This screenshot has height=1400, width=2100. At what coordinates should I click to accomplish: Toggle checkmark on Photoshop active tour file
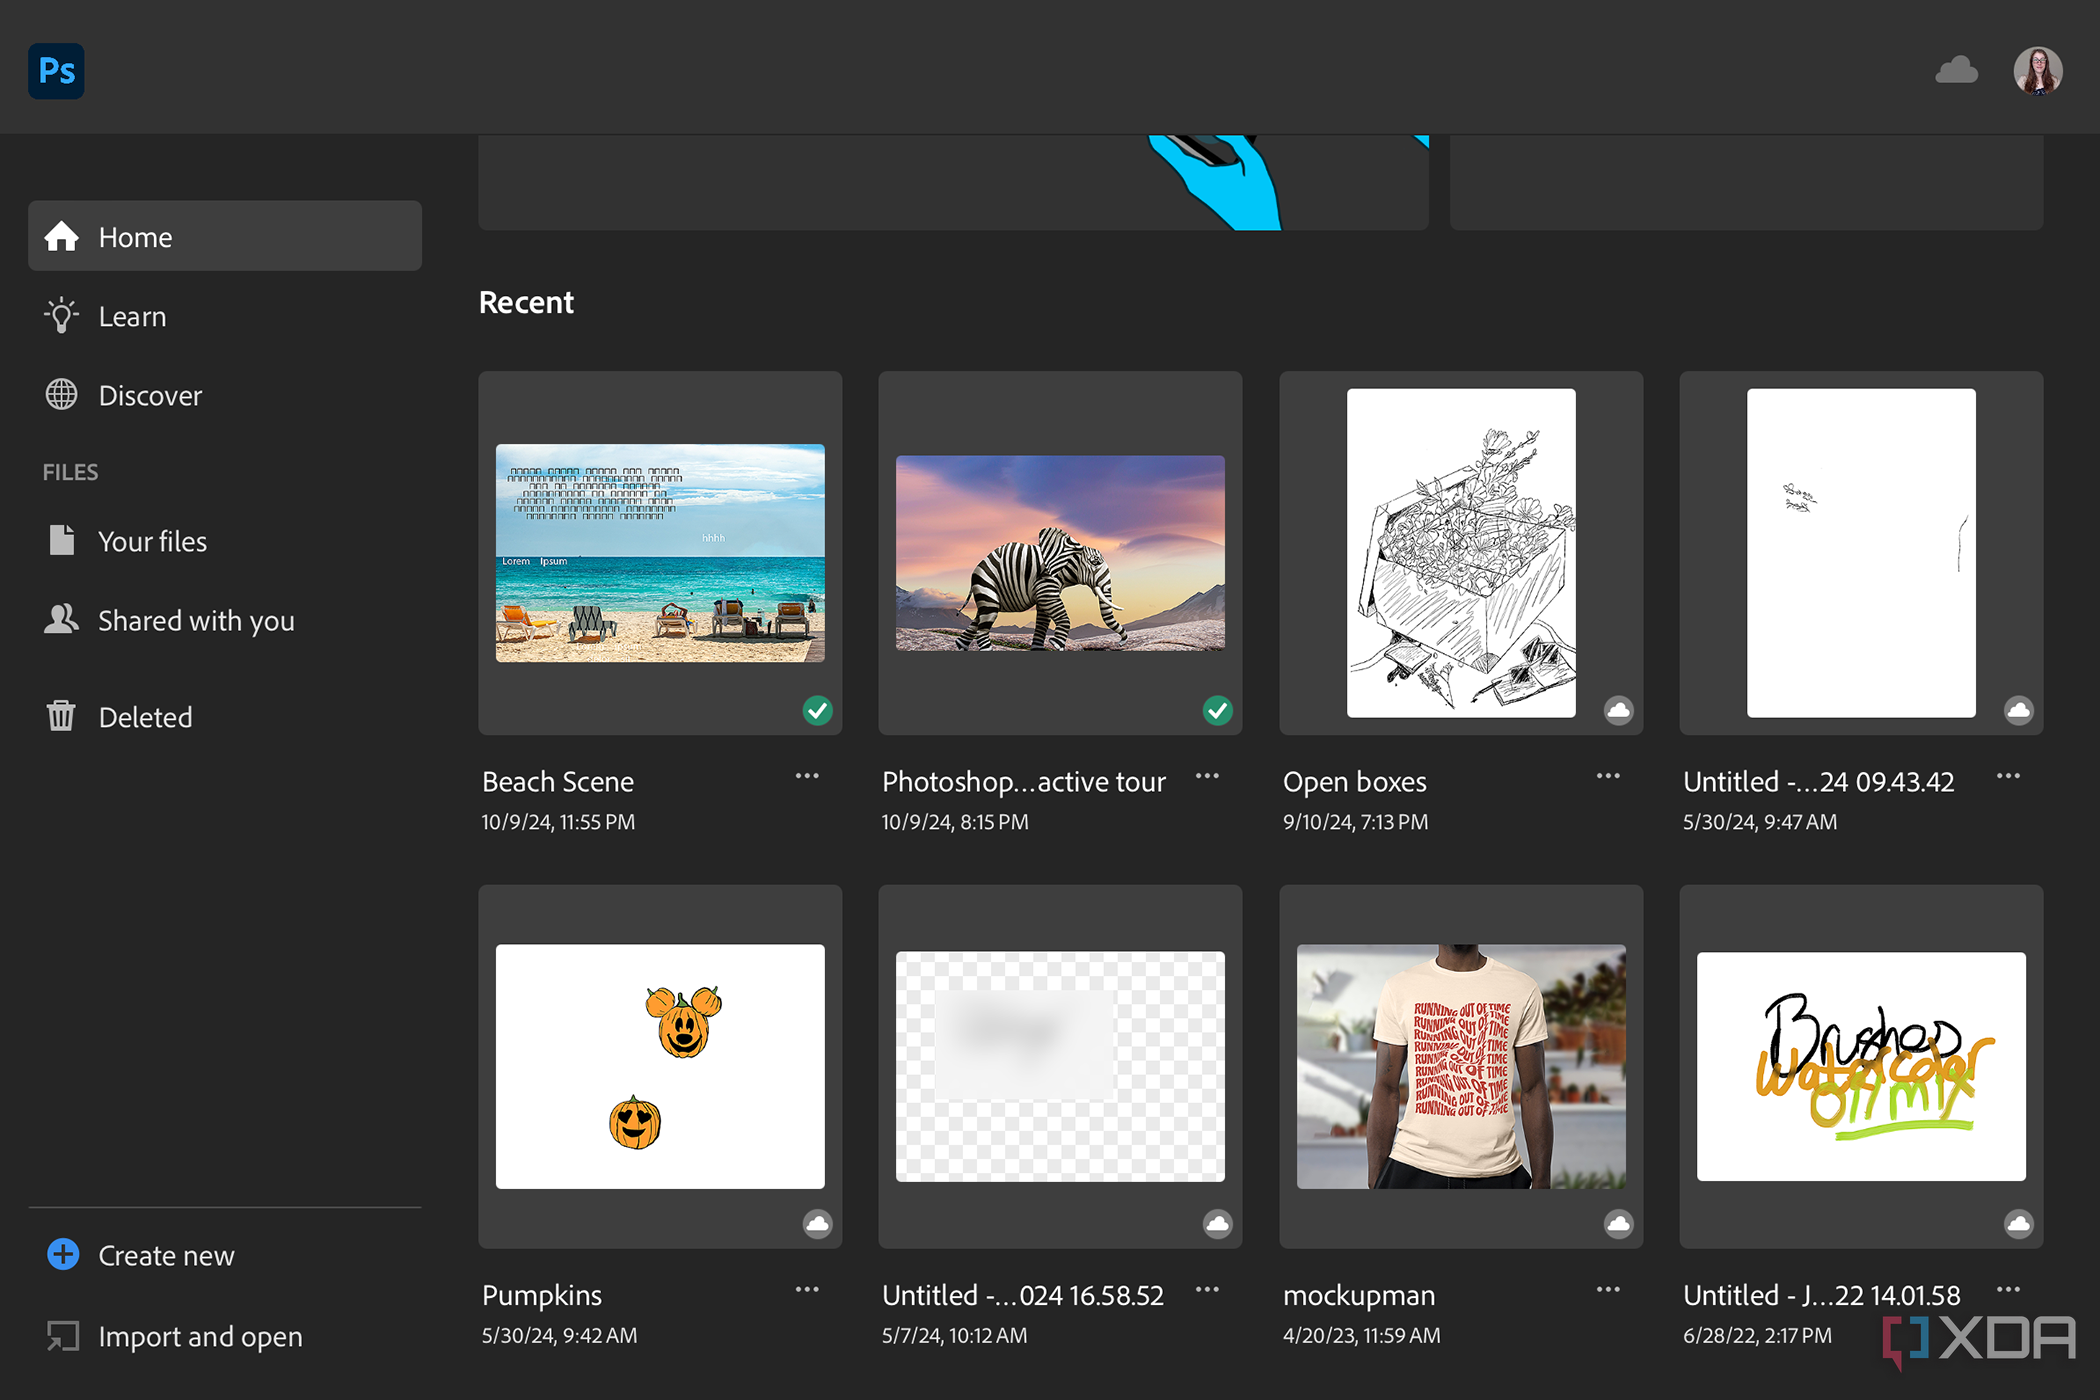click(x=1217, y=711)
